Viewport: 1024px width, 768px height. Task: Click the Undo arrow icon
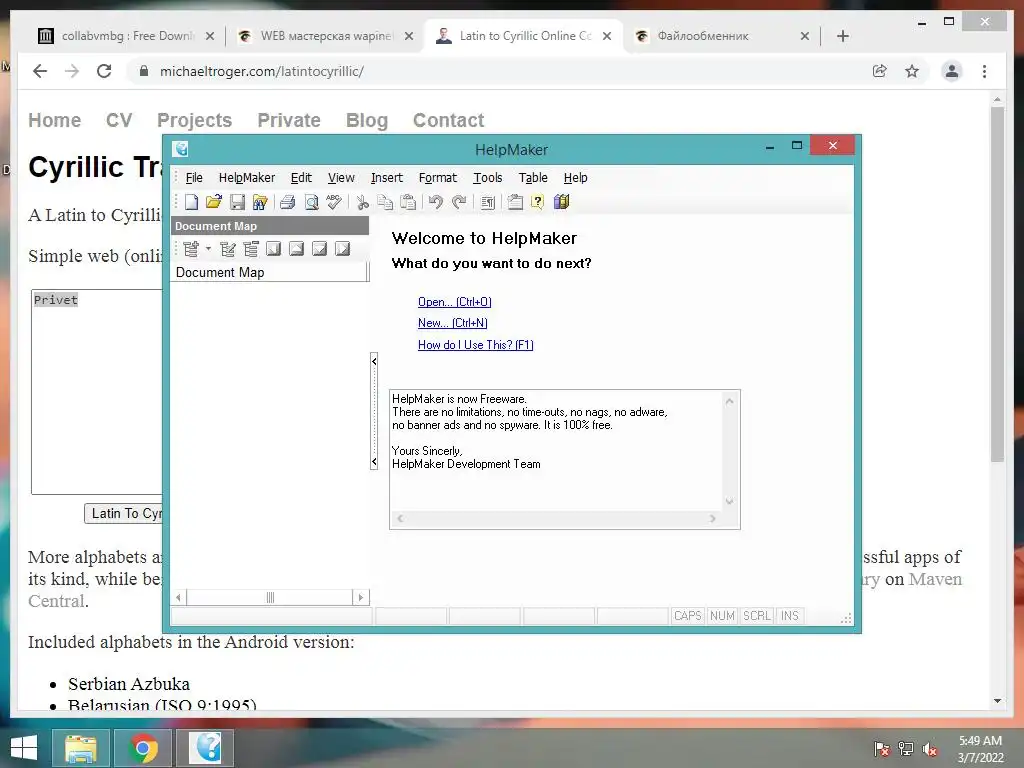[x=436, y=202]
